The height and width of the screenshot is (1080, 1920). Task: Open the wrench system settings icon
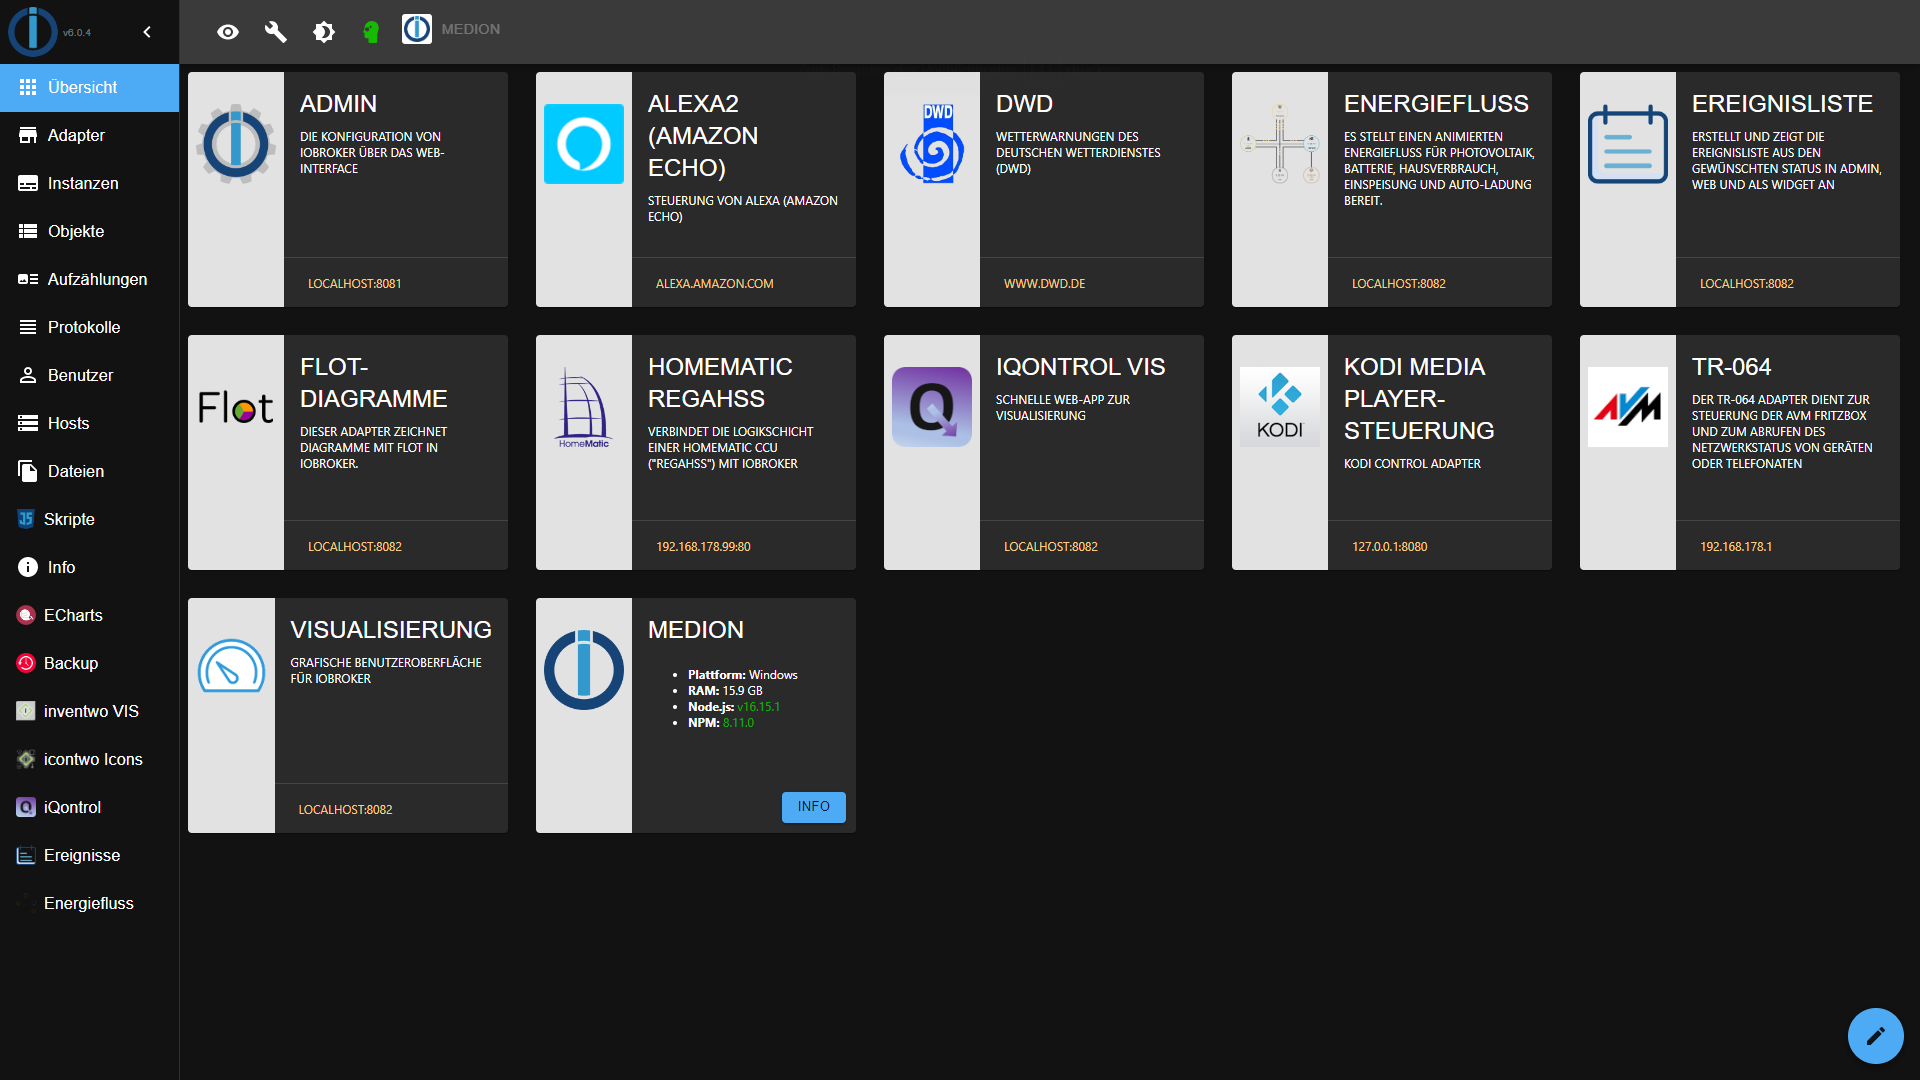(276, 32)
